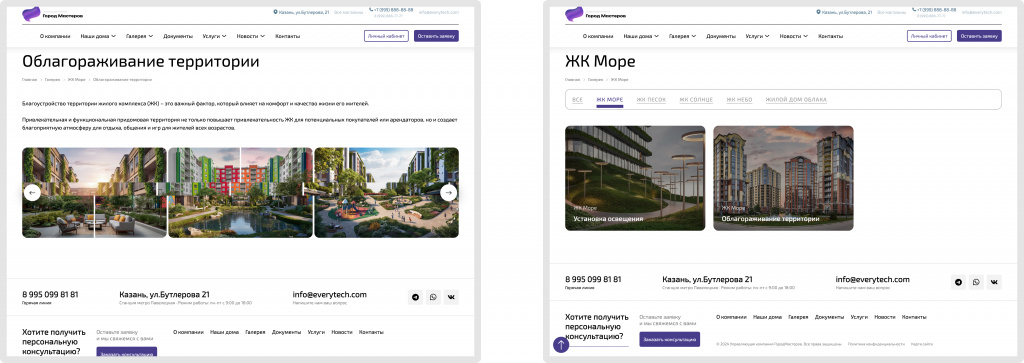Click Галерея breadcrumb on ЖК Море page

point(595,80)
